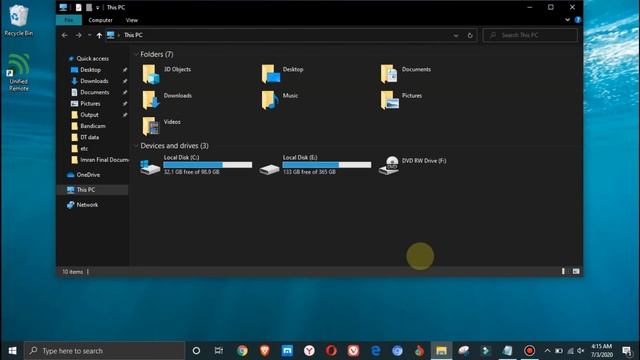Open Task View from the taskbar
This screenshot has height=360, width=640.
point(219,351)
